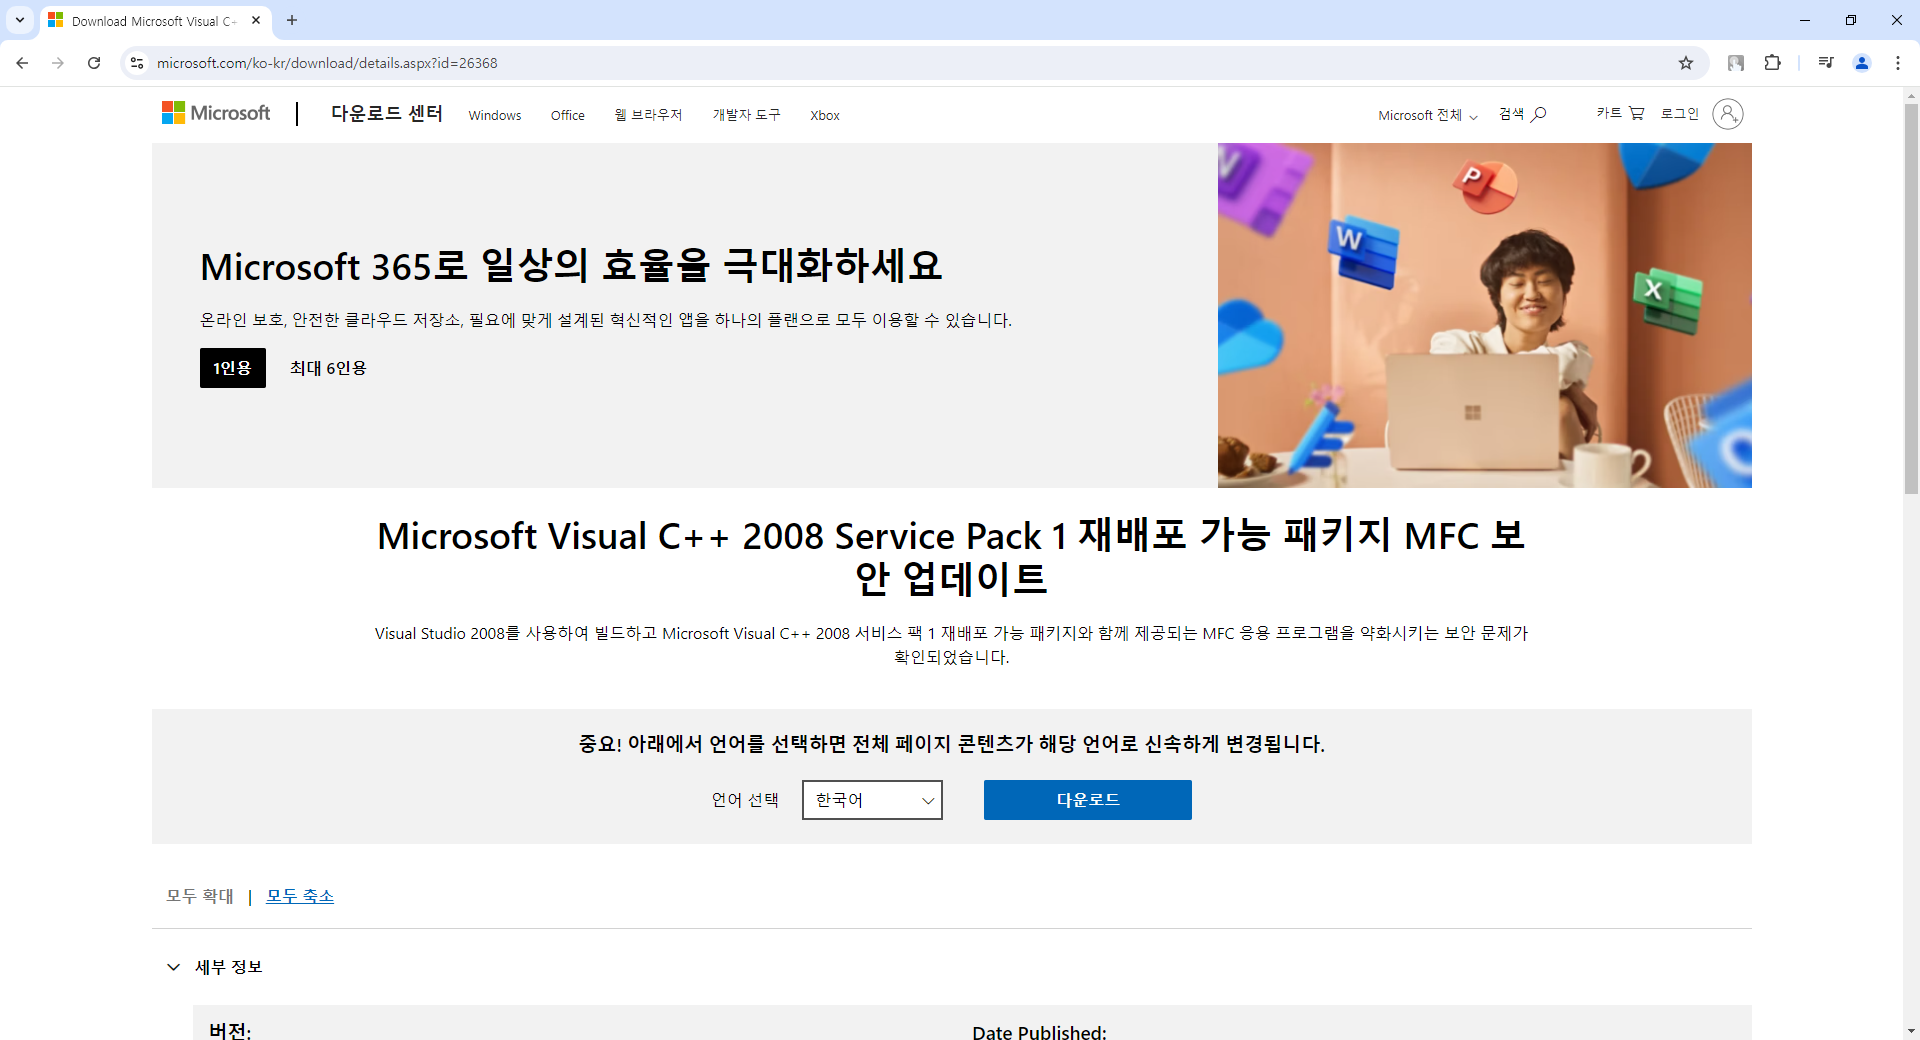Open the Chrome three-dot menu
This screenshot has height=1040, width=1920.
(1897, 63)
